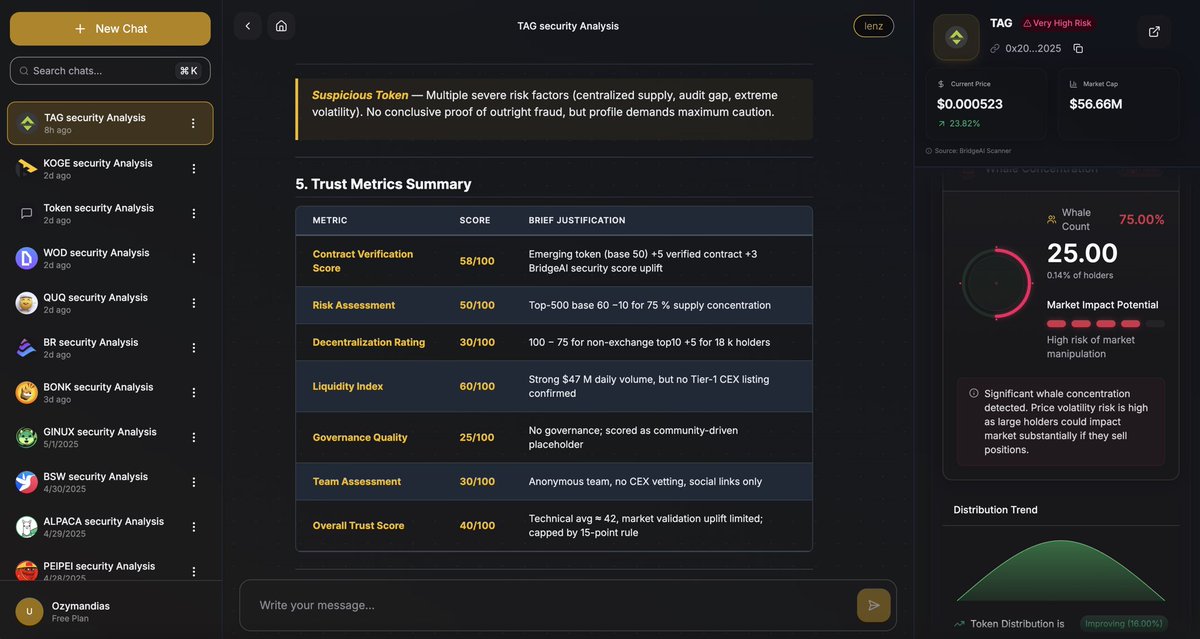Viewport: 1200px width, 639px height.
Task: Click the Token chat bubble icon
Action: [27, 213]
